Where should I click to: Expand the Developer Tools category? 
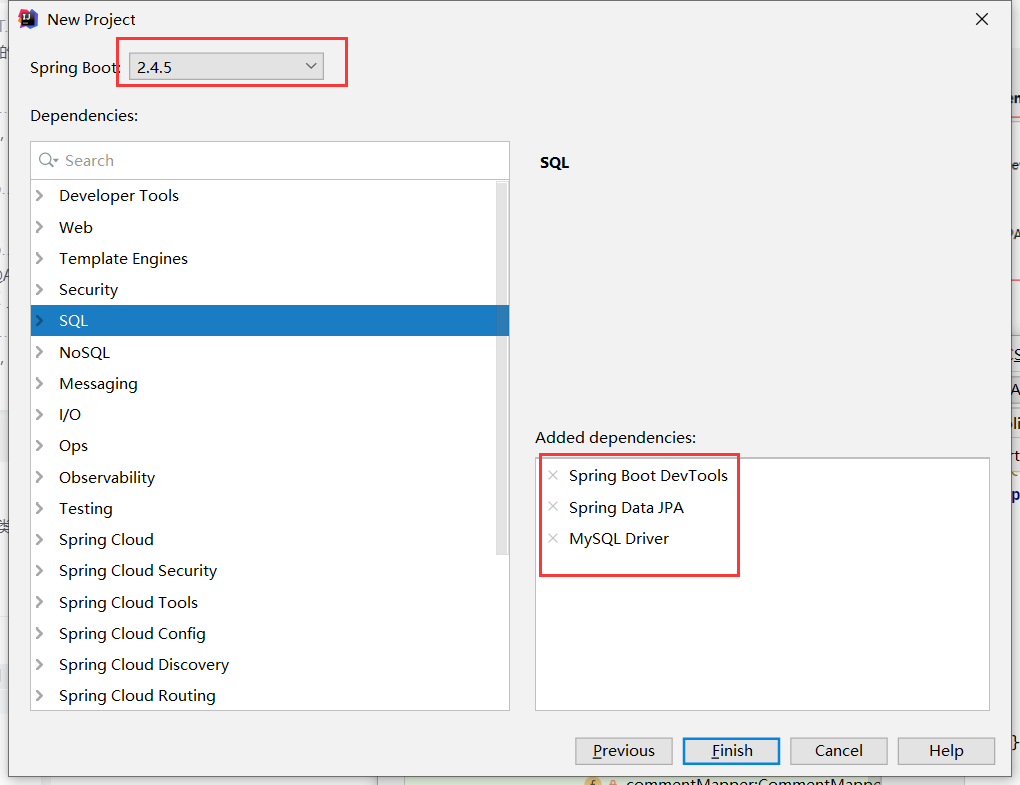tap(40, 195)
